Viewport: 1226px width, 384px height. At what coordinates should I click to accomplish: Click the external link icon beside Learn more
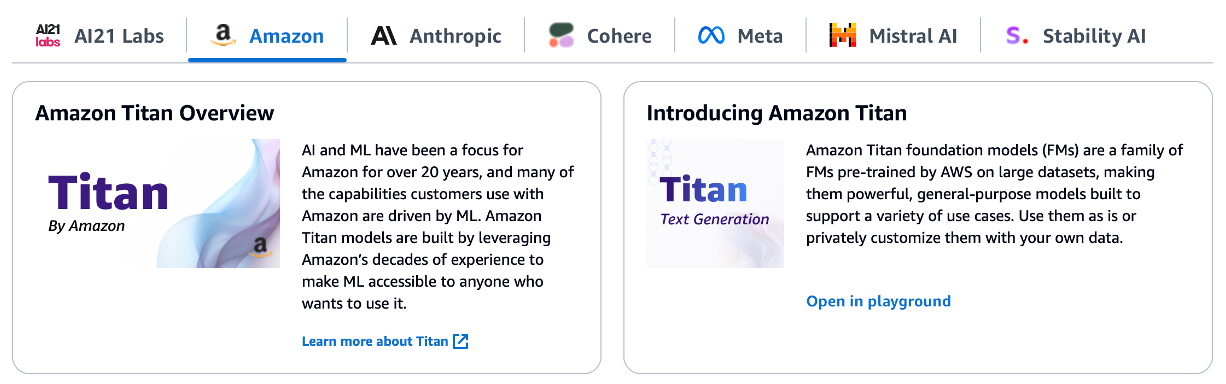[460, 341]
